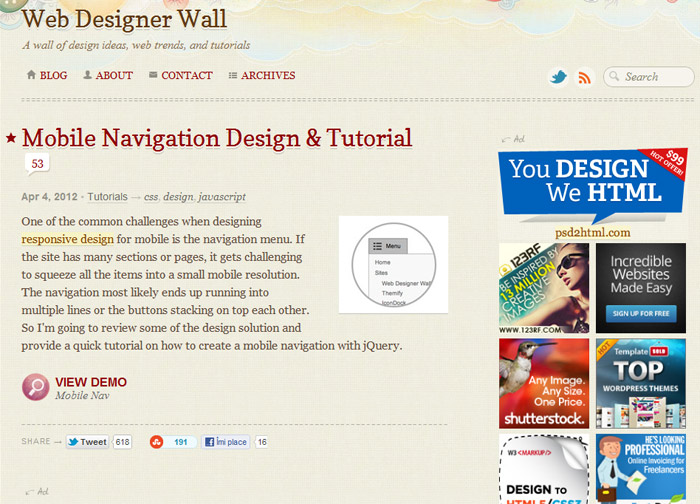Click the 16 Facebook like count
This screenshot has height=504, width=700.
(x=262, y=442)
